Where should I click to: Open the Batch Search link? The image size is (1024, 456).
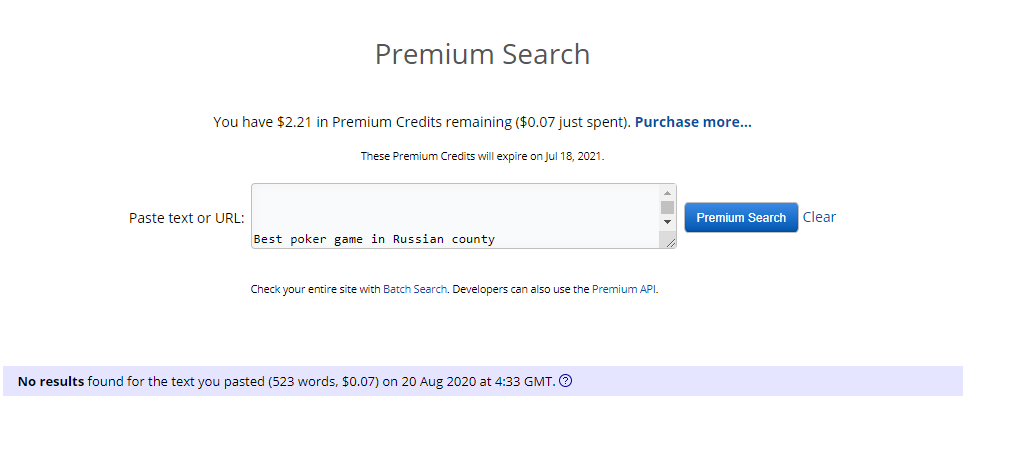(x=415, y=289)
